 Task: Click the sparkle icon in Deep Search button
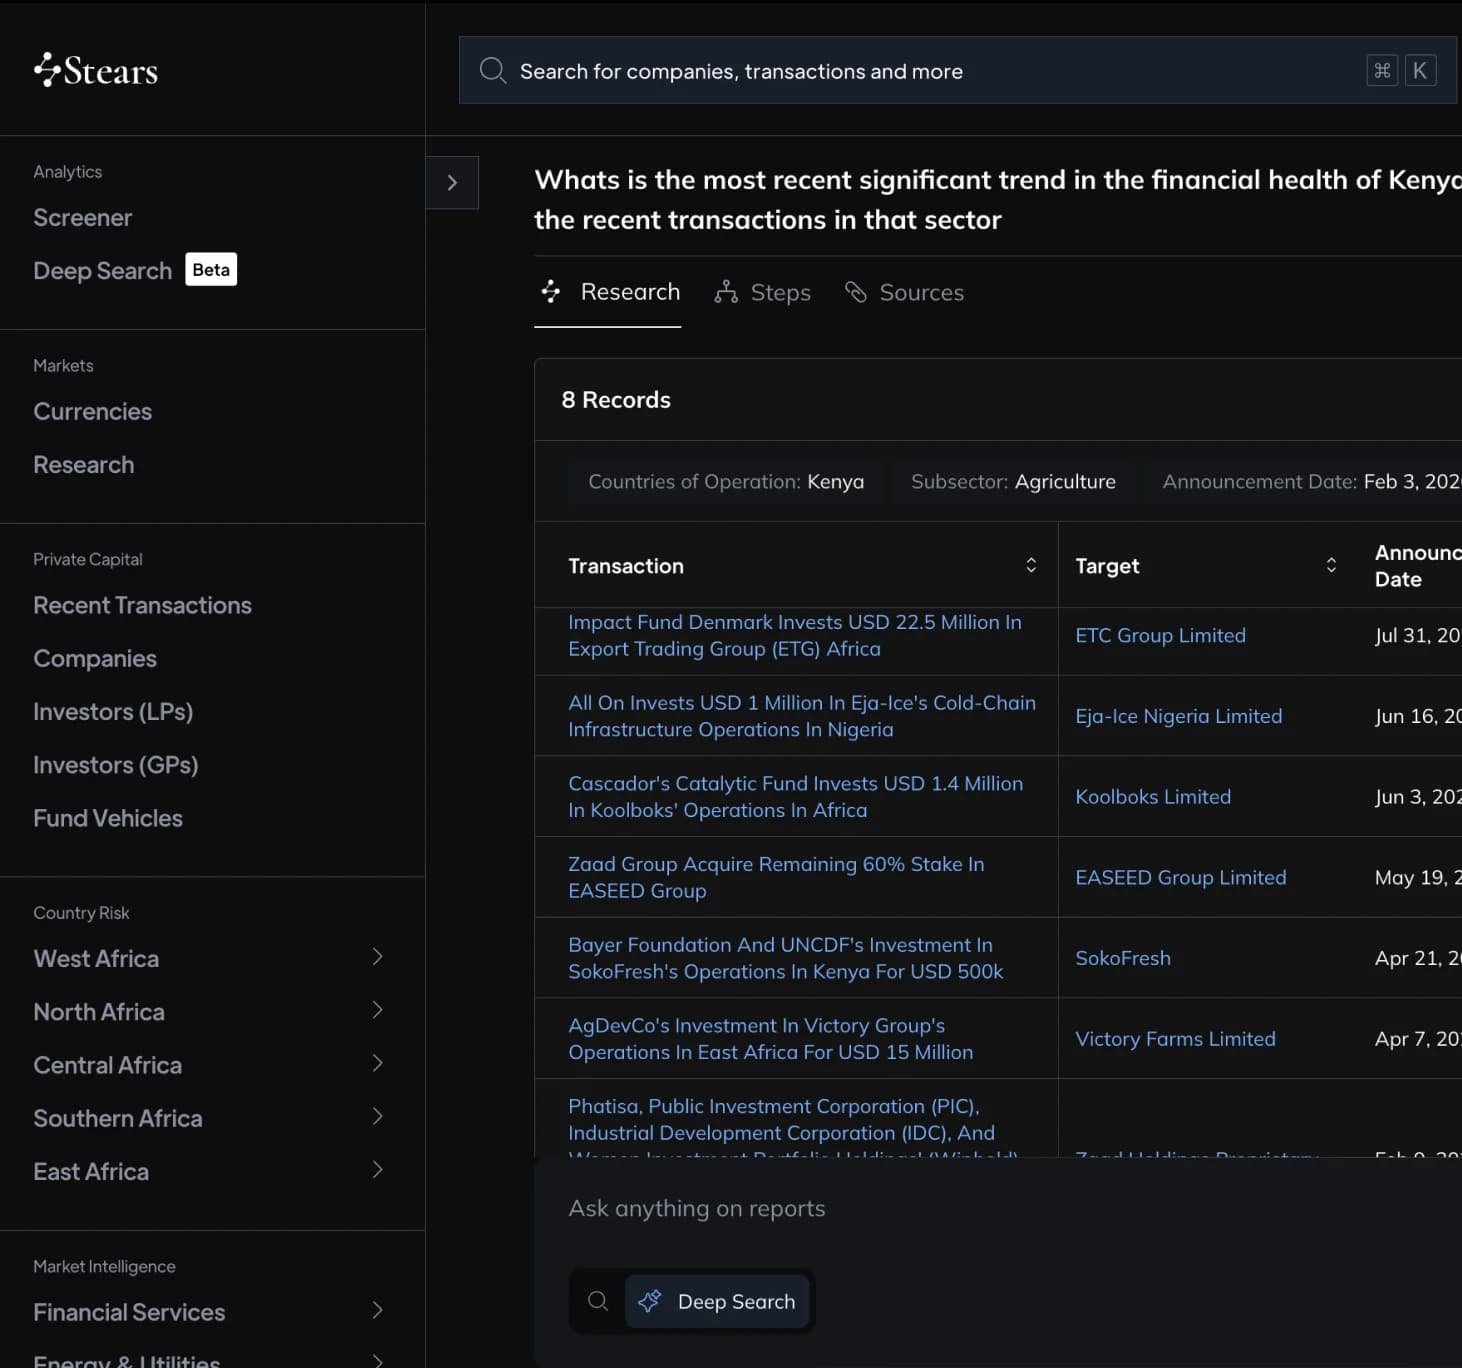point(650,1301)
